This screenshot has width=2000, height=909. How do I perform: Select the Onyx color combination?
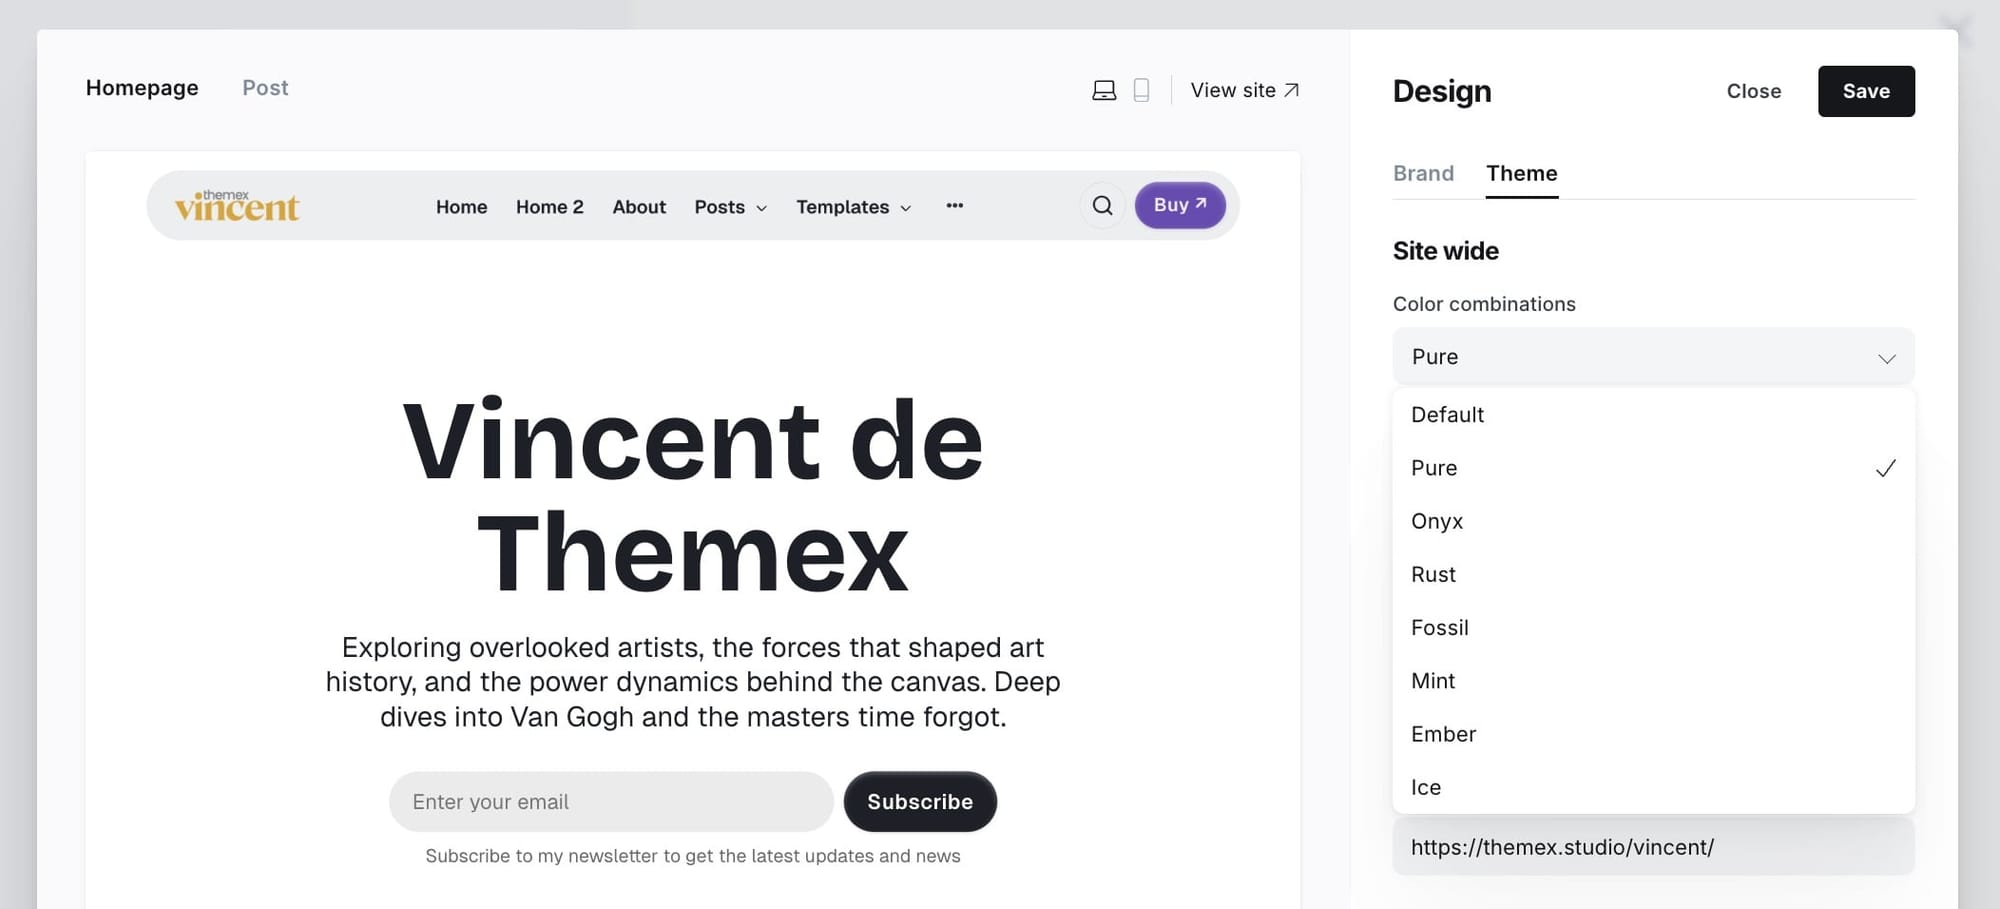pos(1437,521)
